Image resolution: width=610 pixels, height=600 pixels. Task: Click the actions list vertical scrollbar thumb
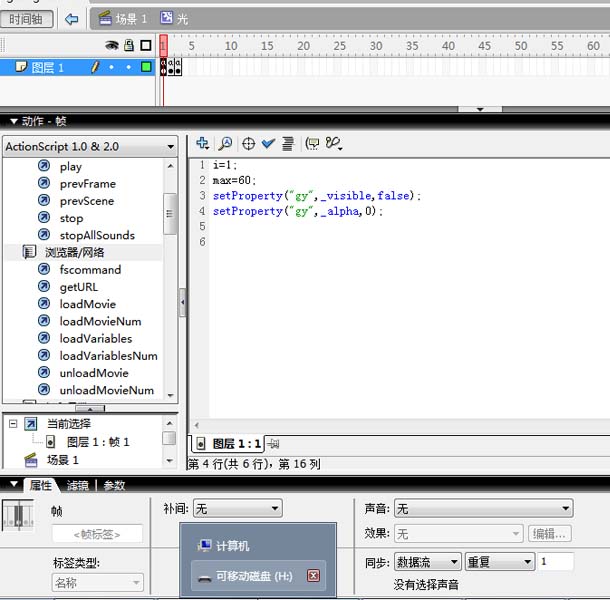click(x=170, y=214)
